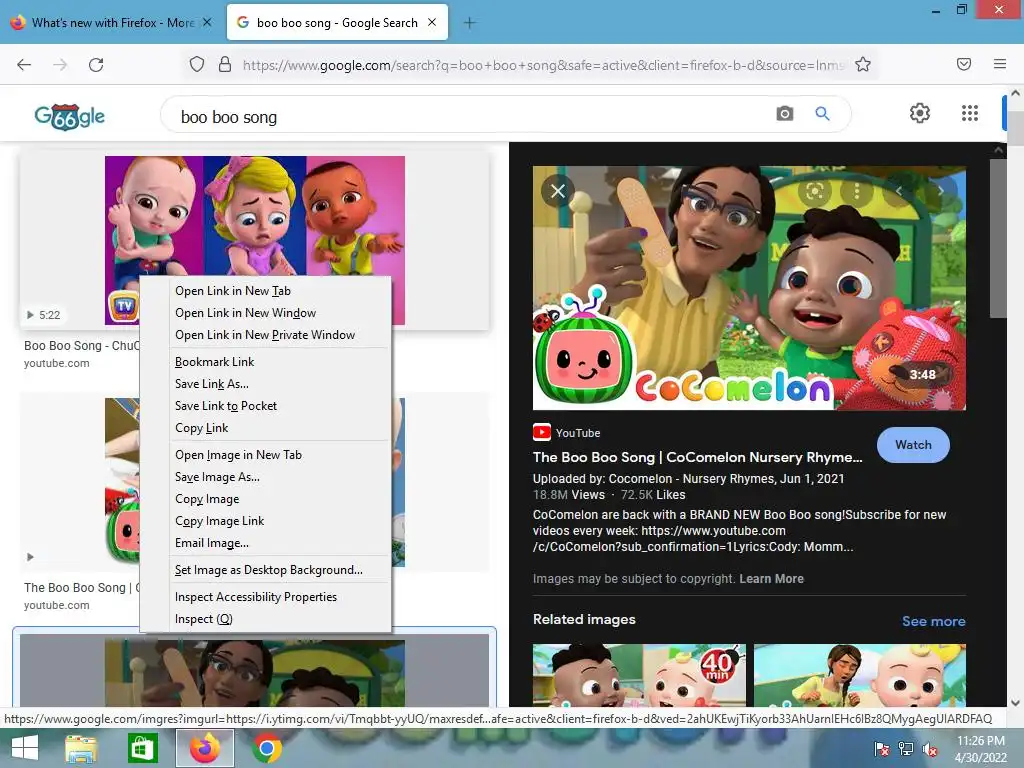Viewport: 1024px width, 768px height.
Task: Click Firefox icon in the taskbar
Action: click(x=205, y=748)
